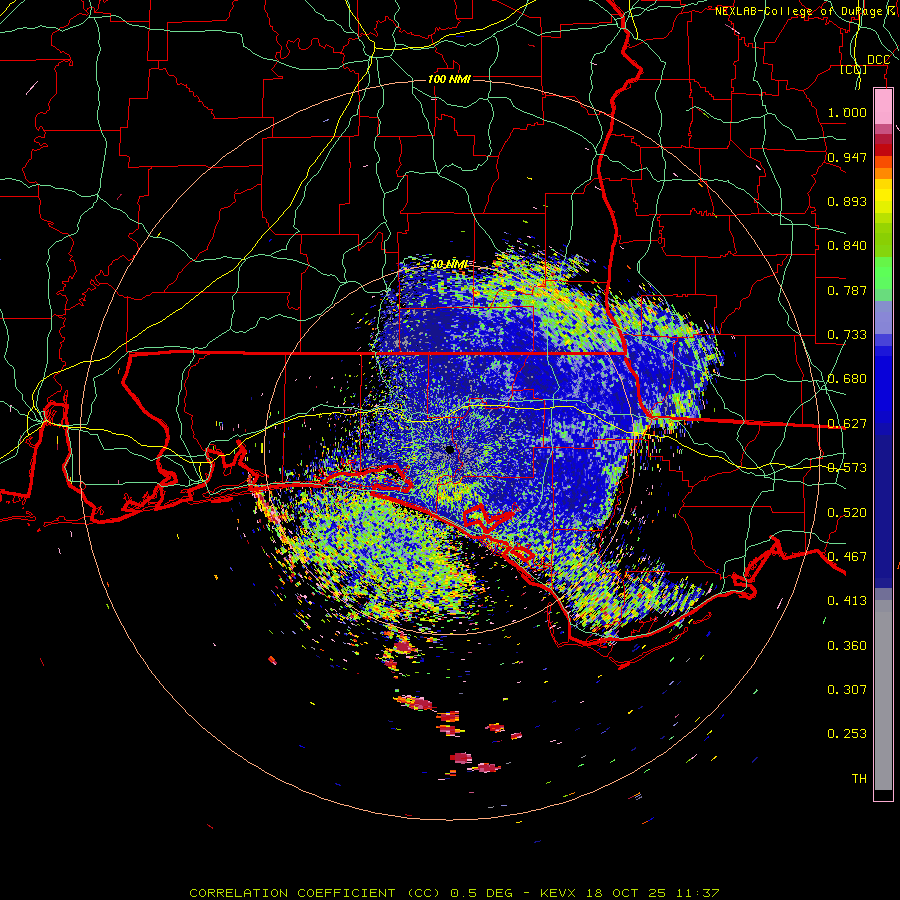Screen dimensions: 900x900
Task: Select the 0.840 scale value
Action: click(x=847, y=246)
